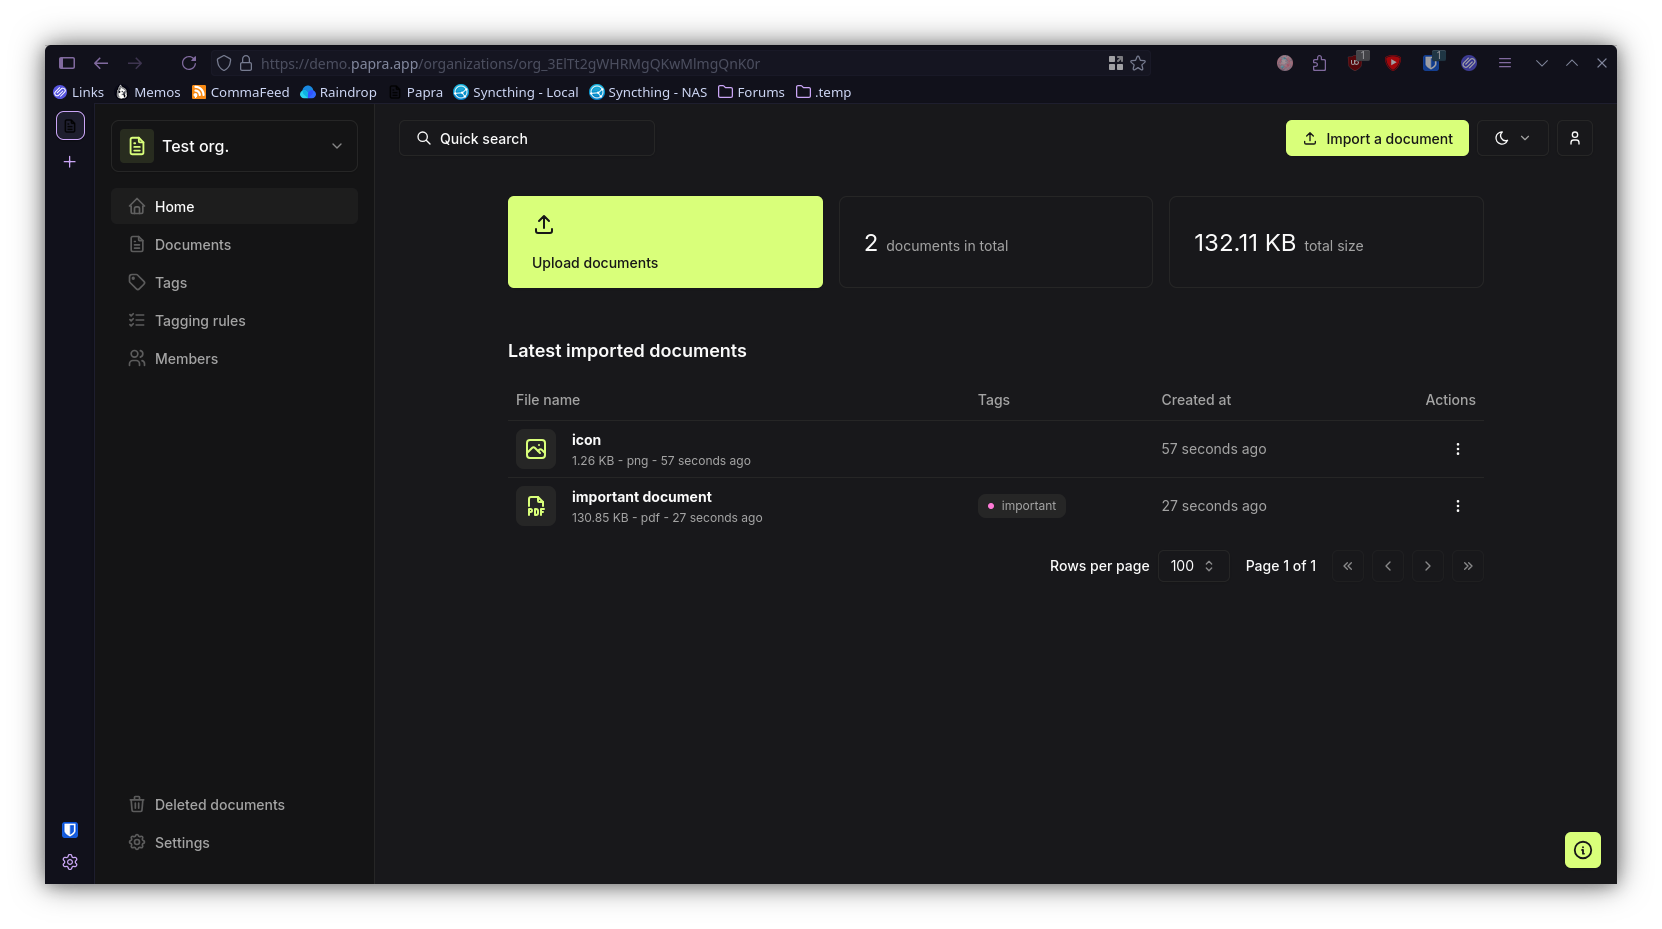Increase rows per page with the stepper
The height and width of the screenshot is (929, 1662).
point(1209,560)
